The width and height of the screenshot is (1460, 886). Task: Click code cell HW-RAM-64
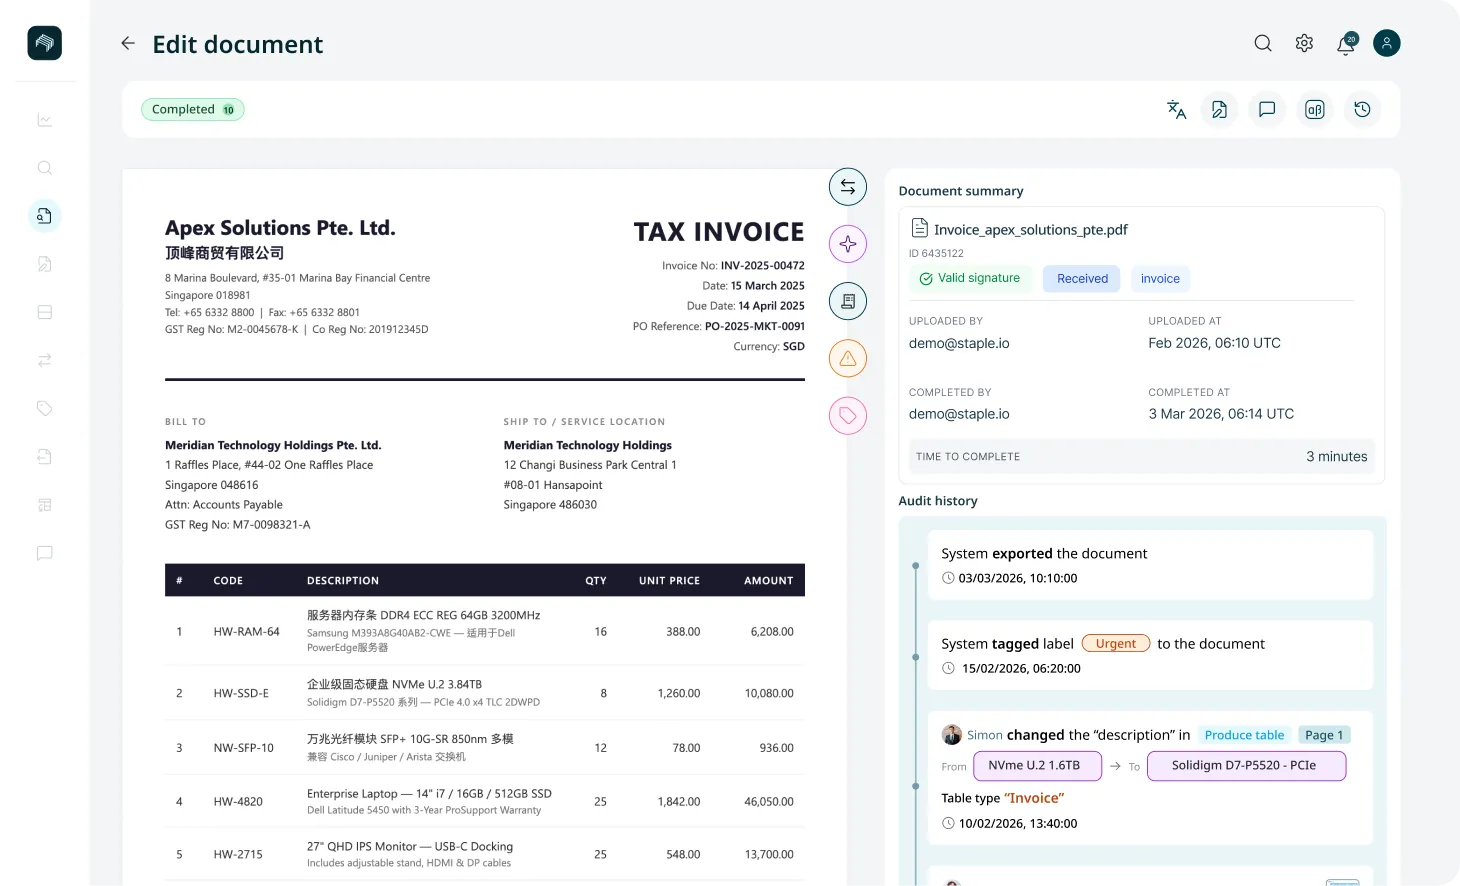click(246, 632)
